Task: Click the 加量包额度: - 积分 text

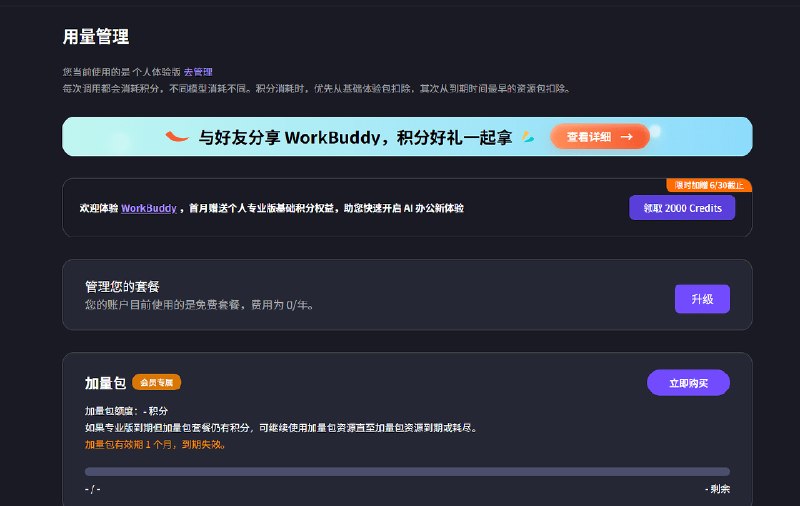Action: [x=126, y=411]
